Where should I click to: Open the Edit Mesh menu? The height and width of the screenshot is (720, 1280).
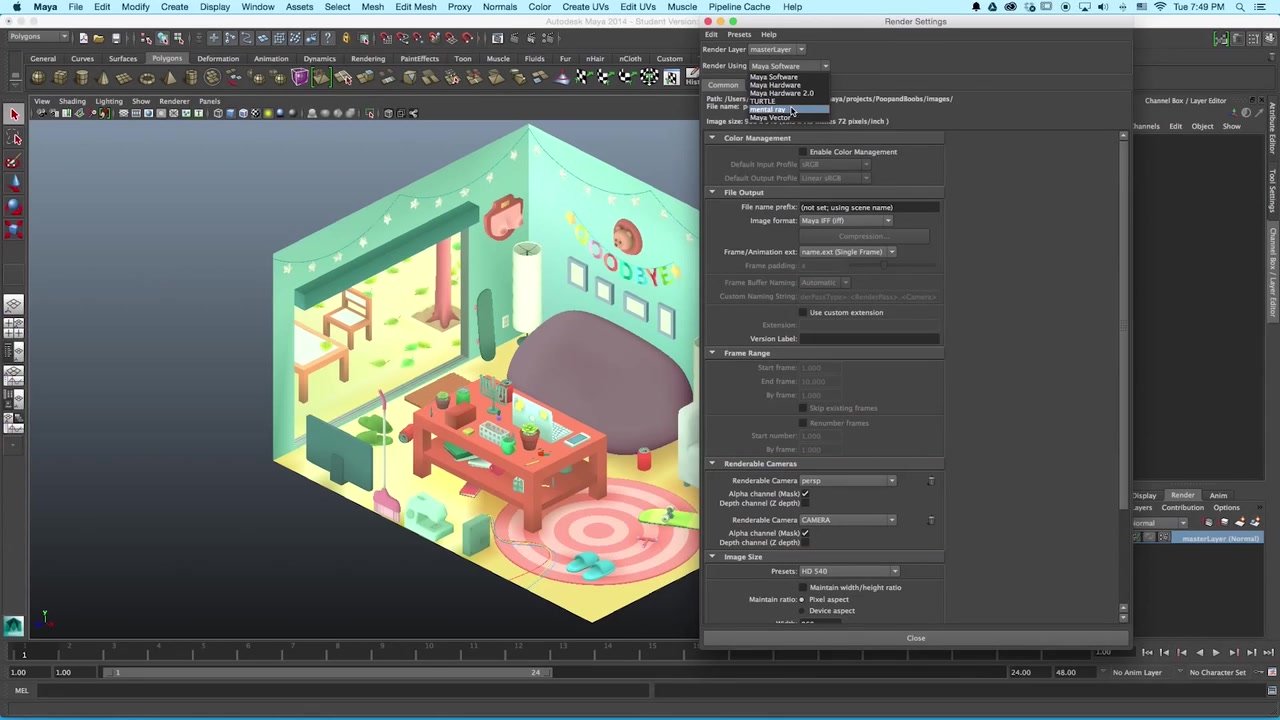coord(415,7)
